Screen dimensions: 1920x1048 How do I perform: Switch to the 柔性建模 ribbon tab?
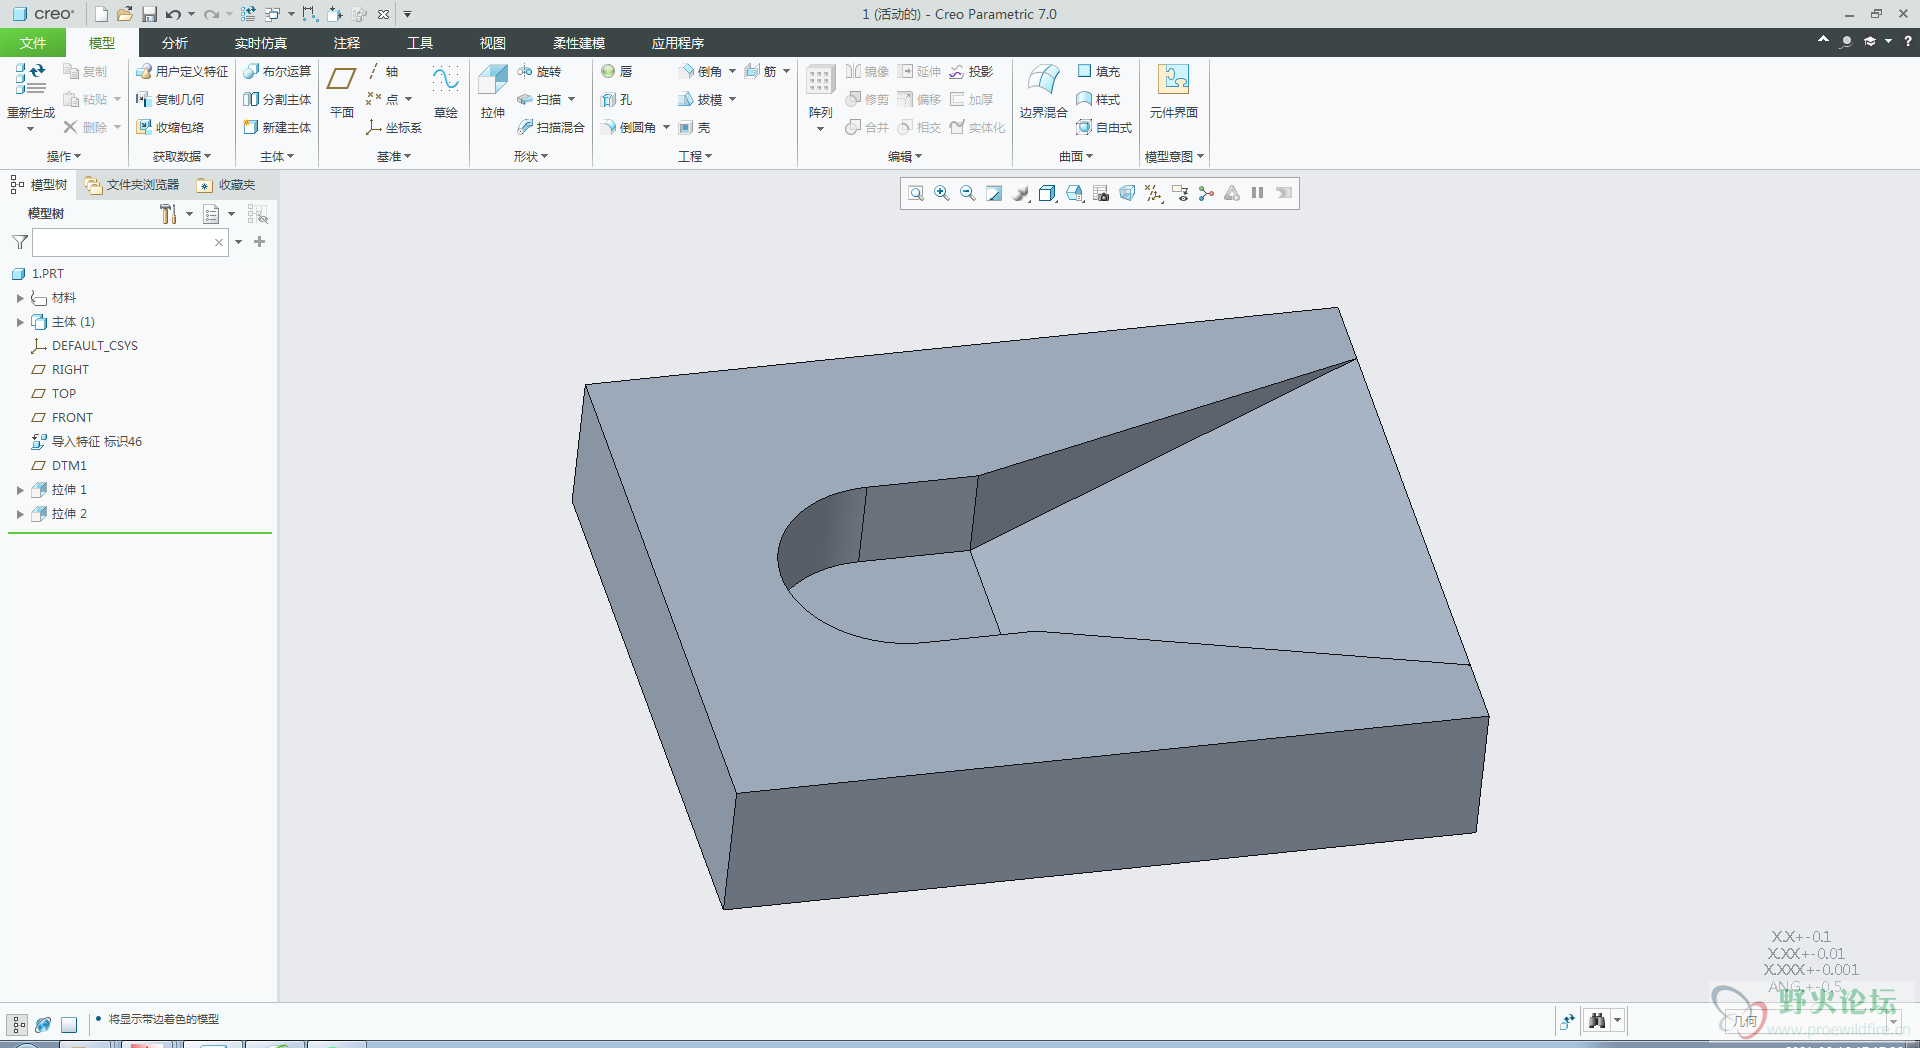pyautogui.click(x=579, y=43)
